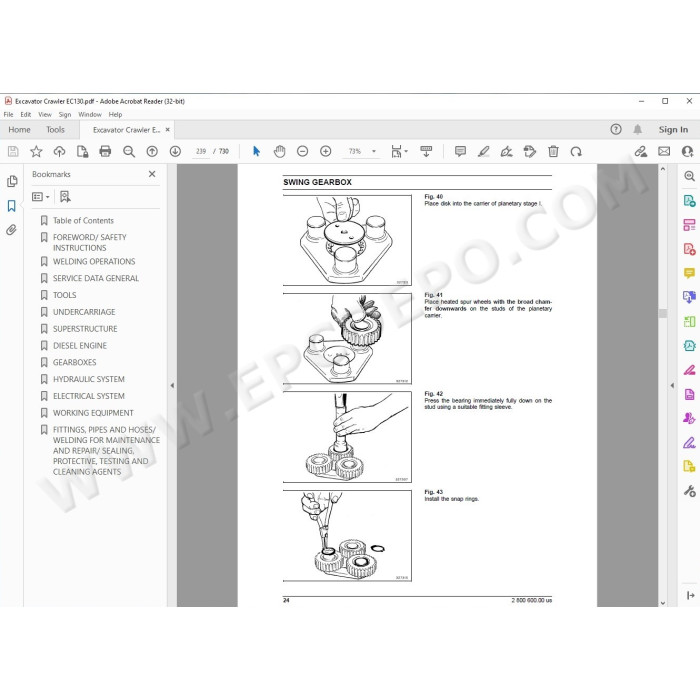Add a sticky note comment
Screen dimensions: 700x700
(460, 152)
